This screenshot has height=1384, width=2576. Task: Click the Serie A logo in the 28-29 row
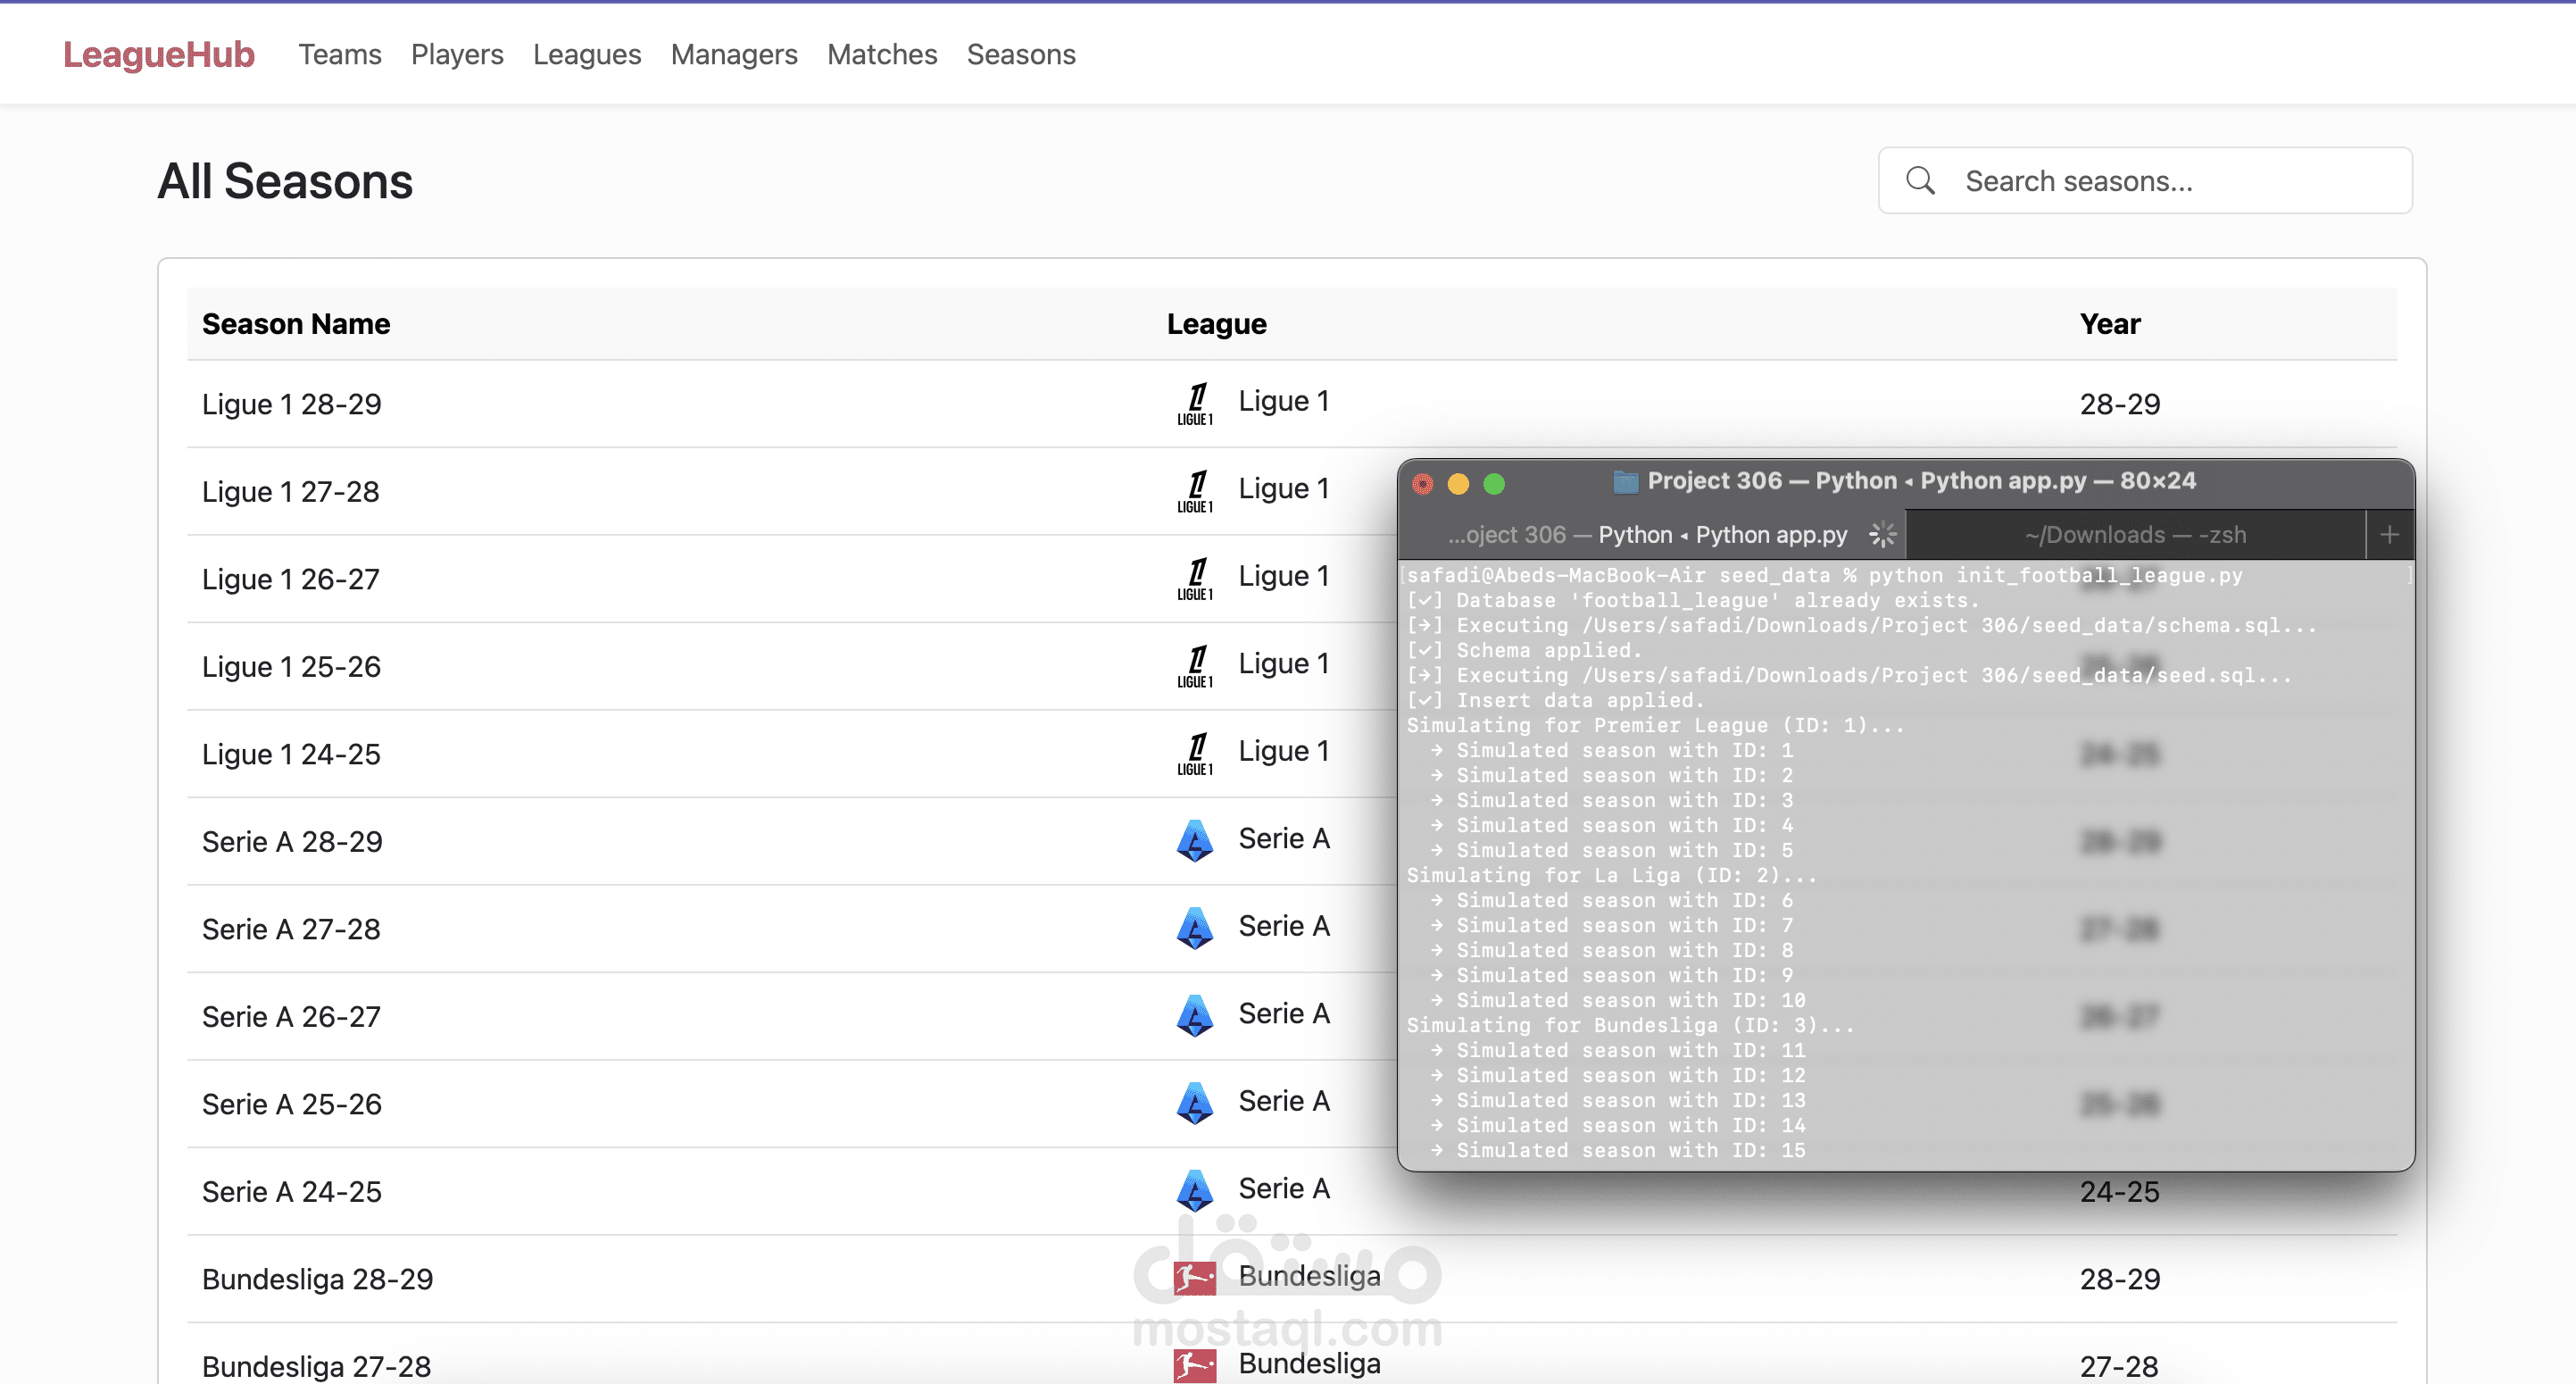tap(1195, 840)
